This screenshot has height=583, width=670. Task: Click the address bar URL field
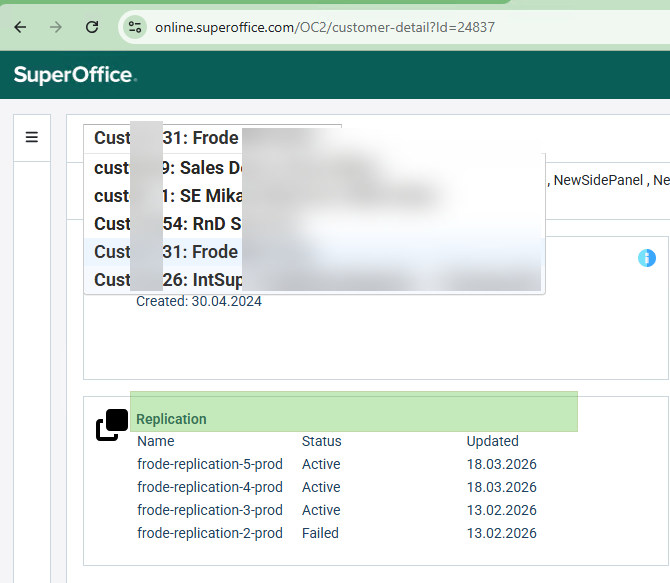324,27
